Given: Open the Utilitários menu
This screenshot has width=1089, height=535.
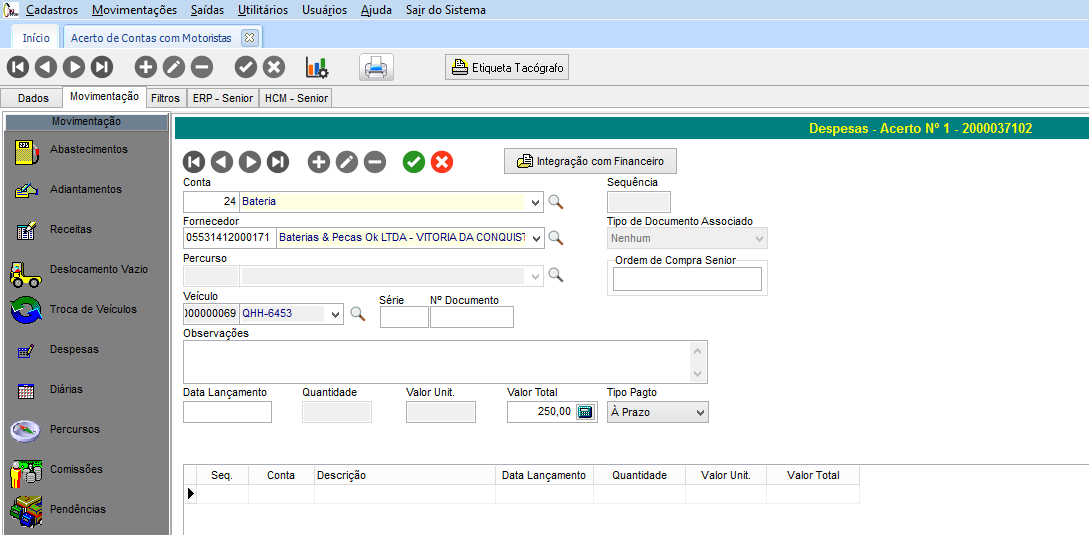Looking at the screenshot, I should [x=263, y=10].
